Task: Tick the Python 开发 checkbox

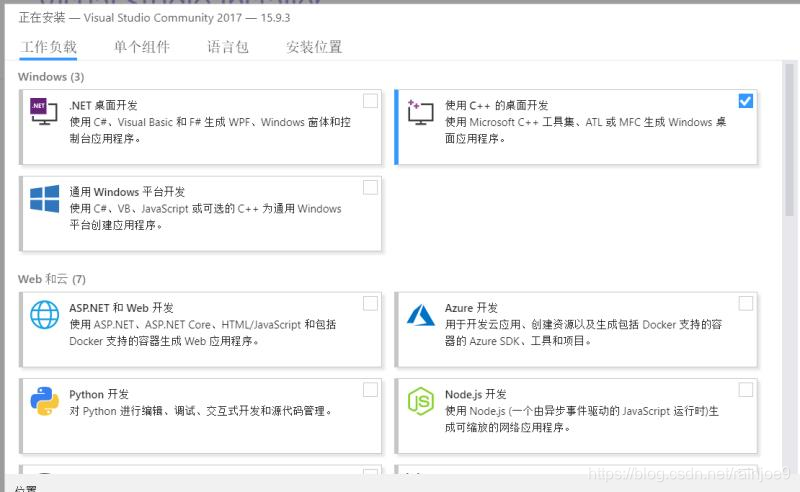Action: tap(370, 389)
